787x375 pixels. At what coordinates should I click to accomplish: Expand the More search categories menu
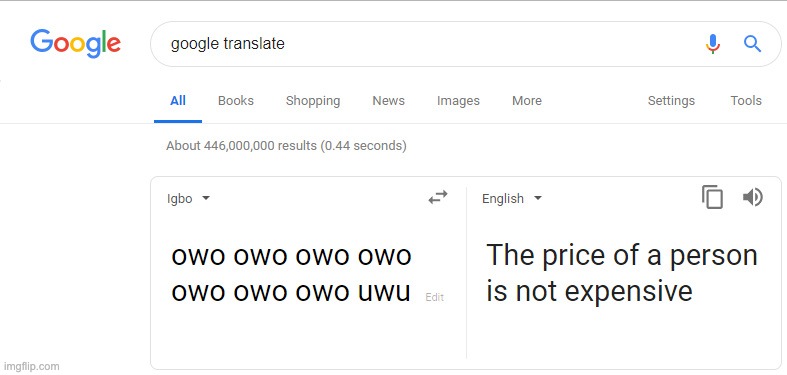coord(527,101)
